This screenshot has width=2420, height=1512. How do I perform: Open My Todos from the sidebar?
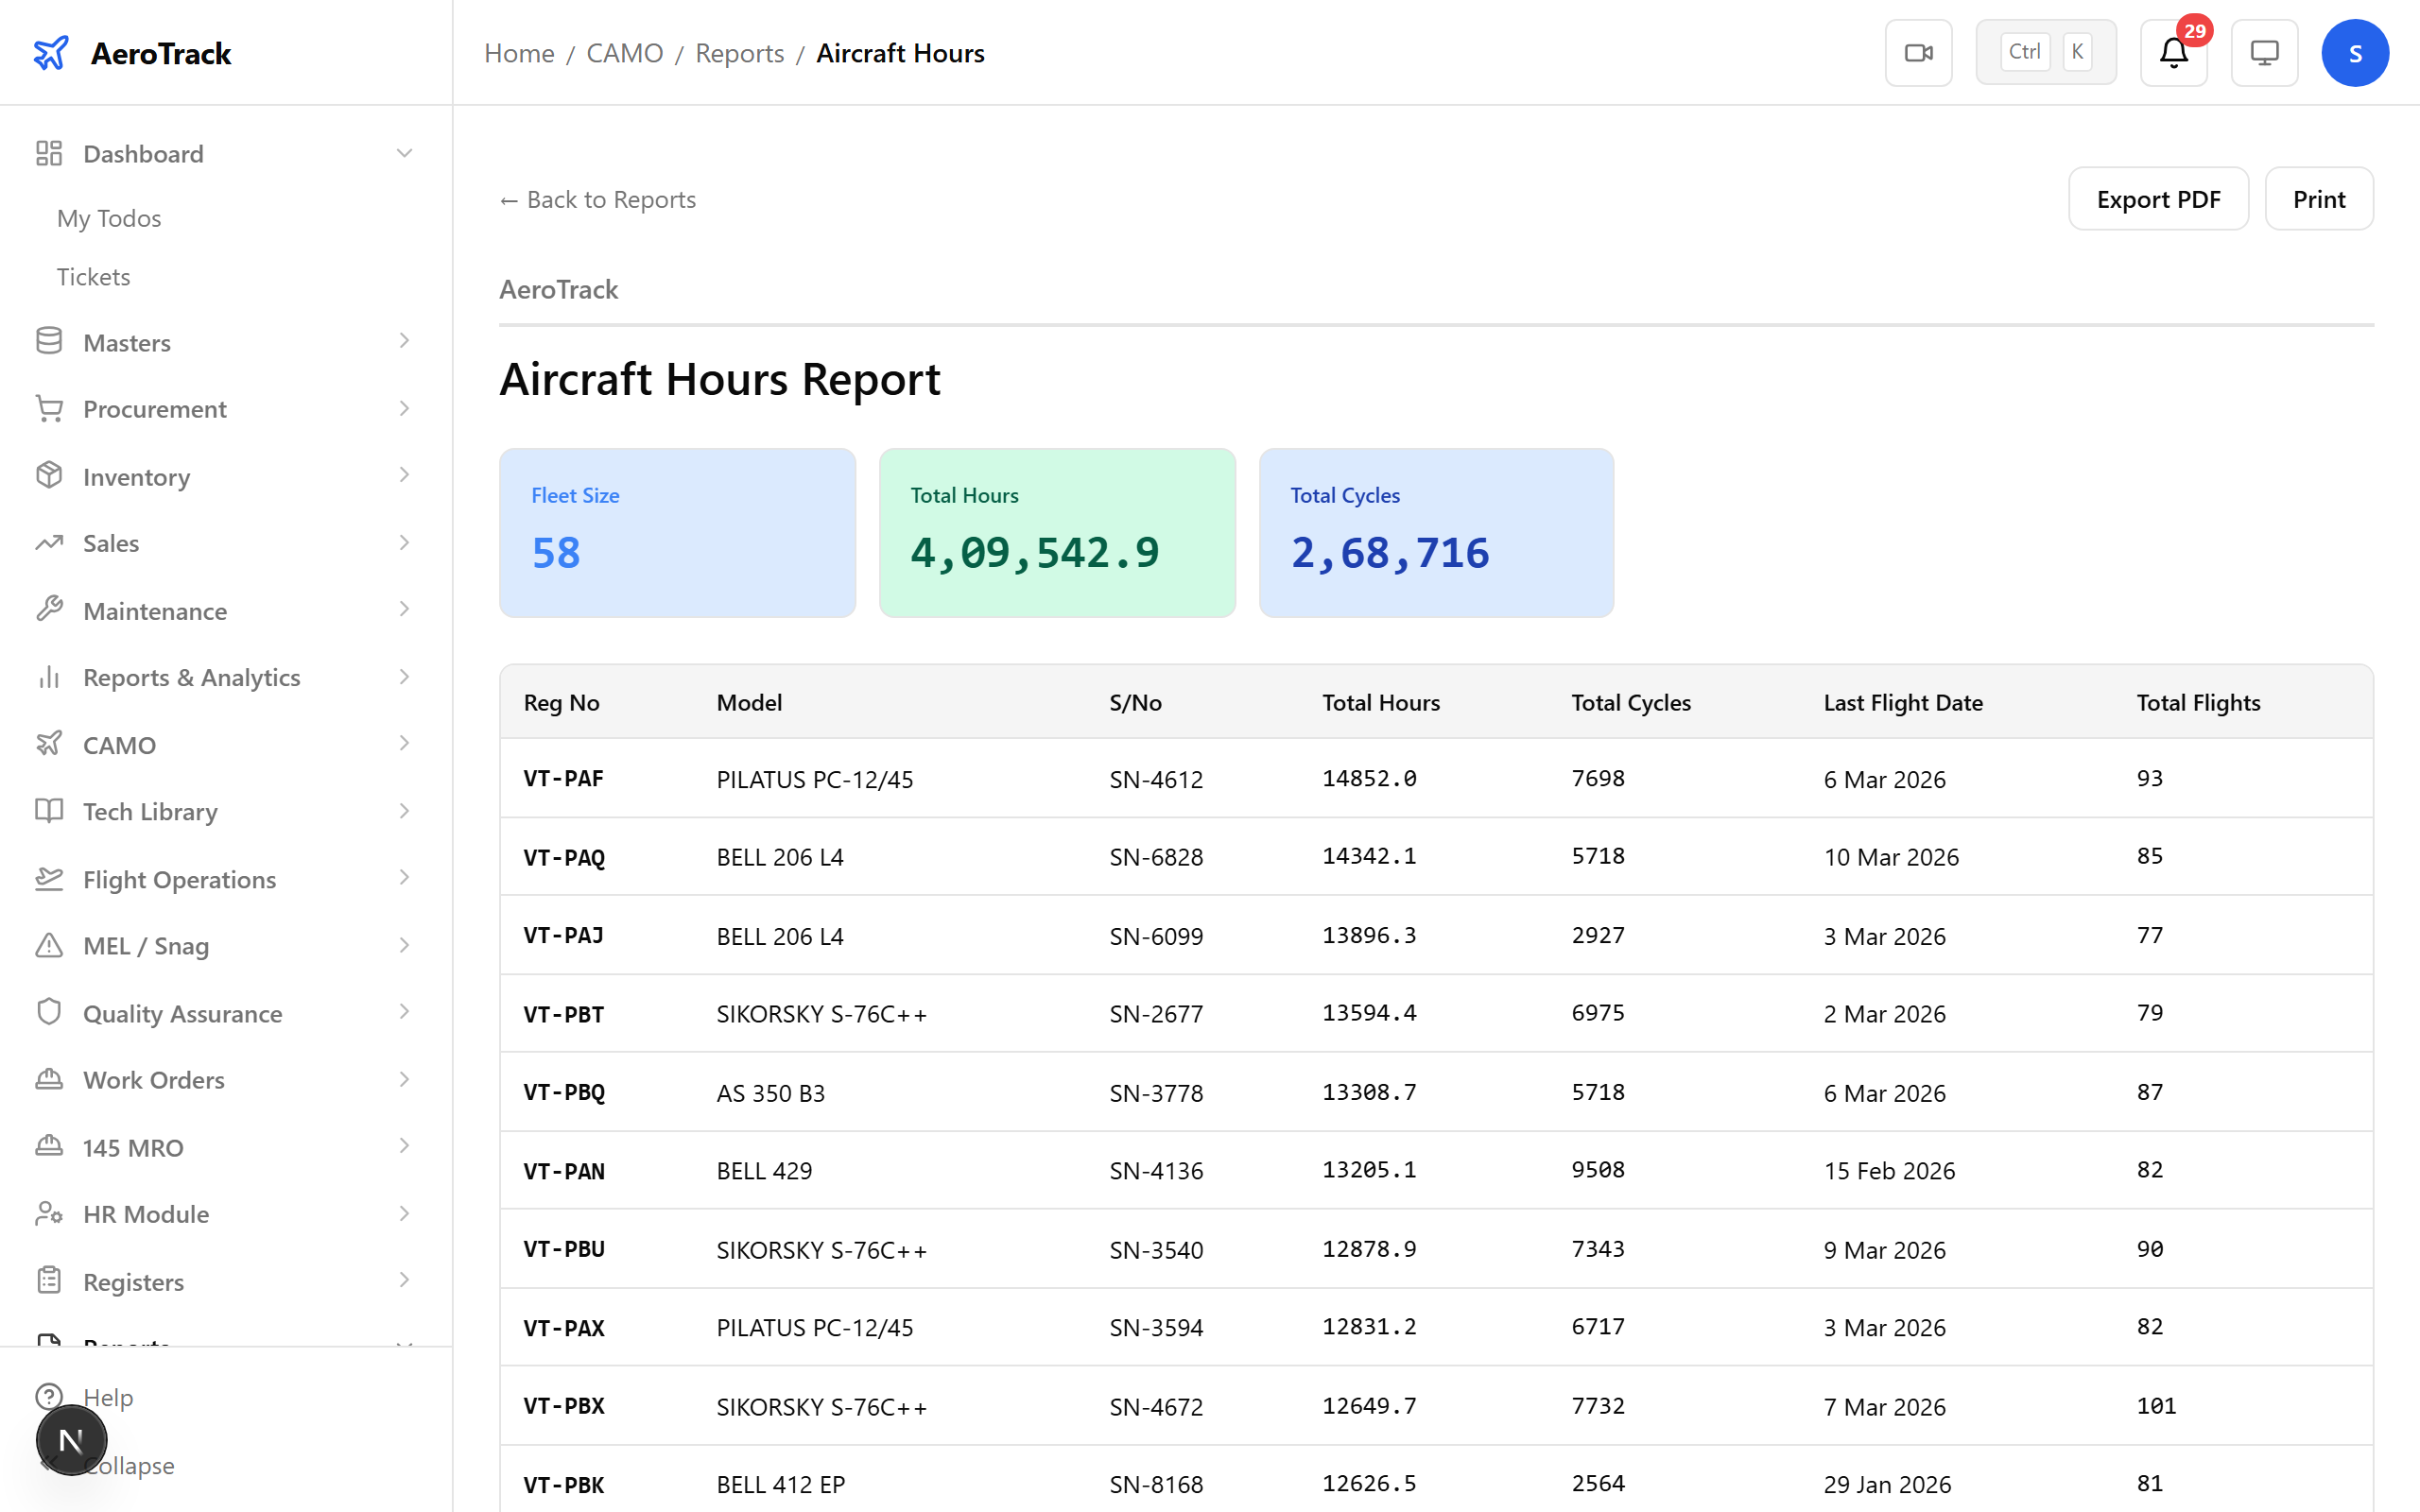(109, 218)
